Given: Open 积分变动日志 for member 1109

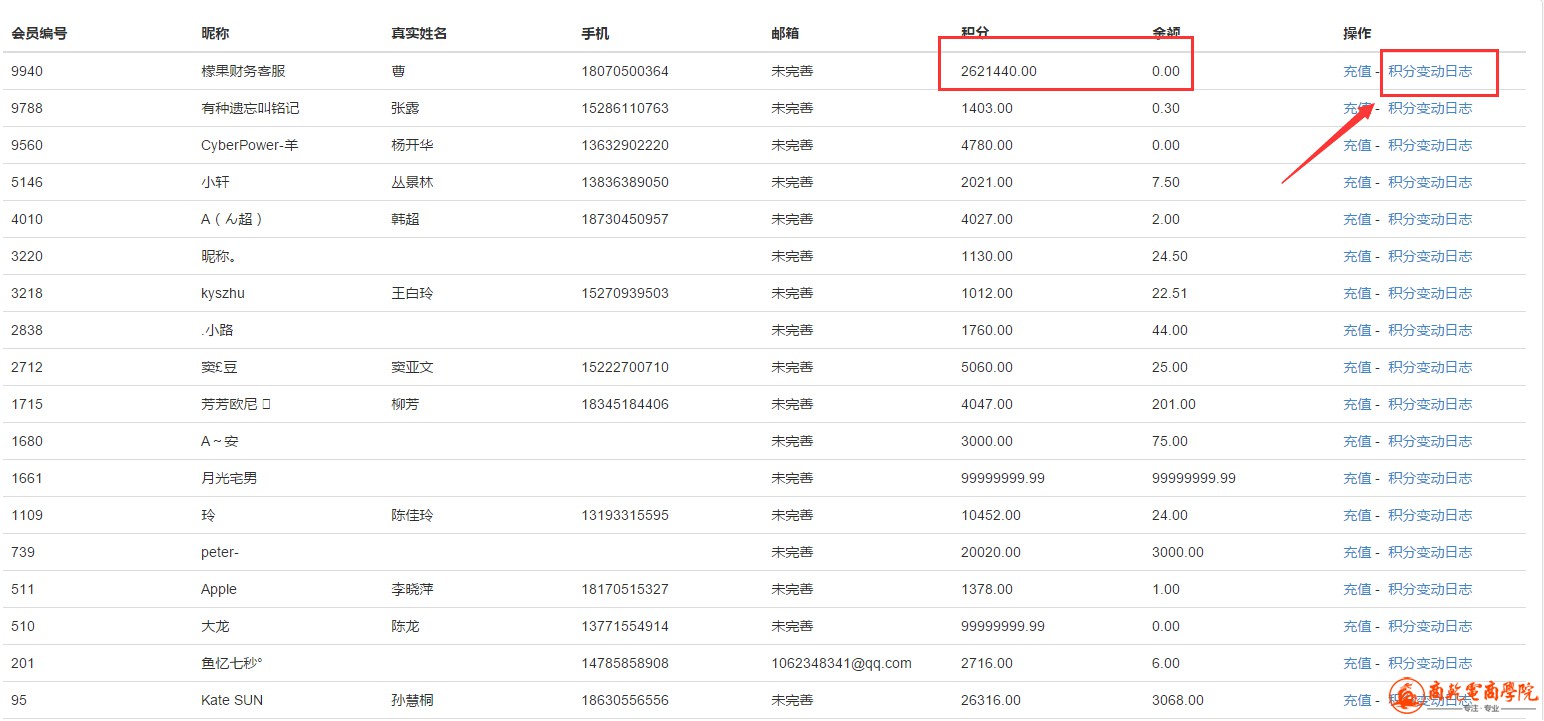Looking at the screenshot, I should 1430,515.
